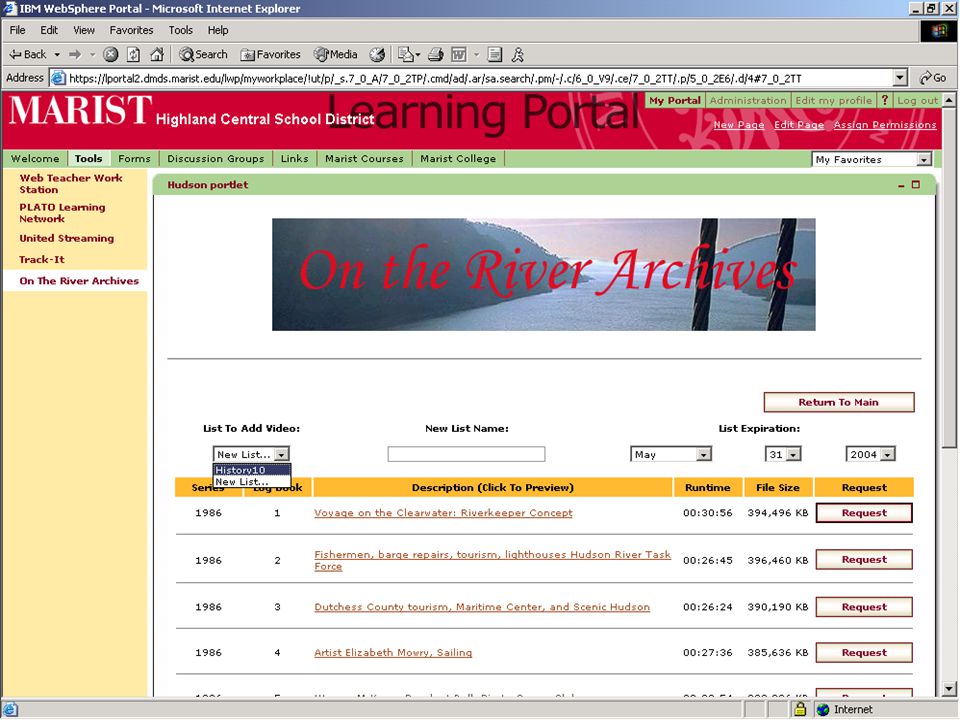The image size is (960, 720).
Task: Maximize the Hudson portlet
Action: (916, 184)
